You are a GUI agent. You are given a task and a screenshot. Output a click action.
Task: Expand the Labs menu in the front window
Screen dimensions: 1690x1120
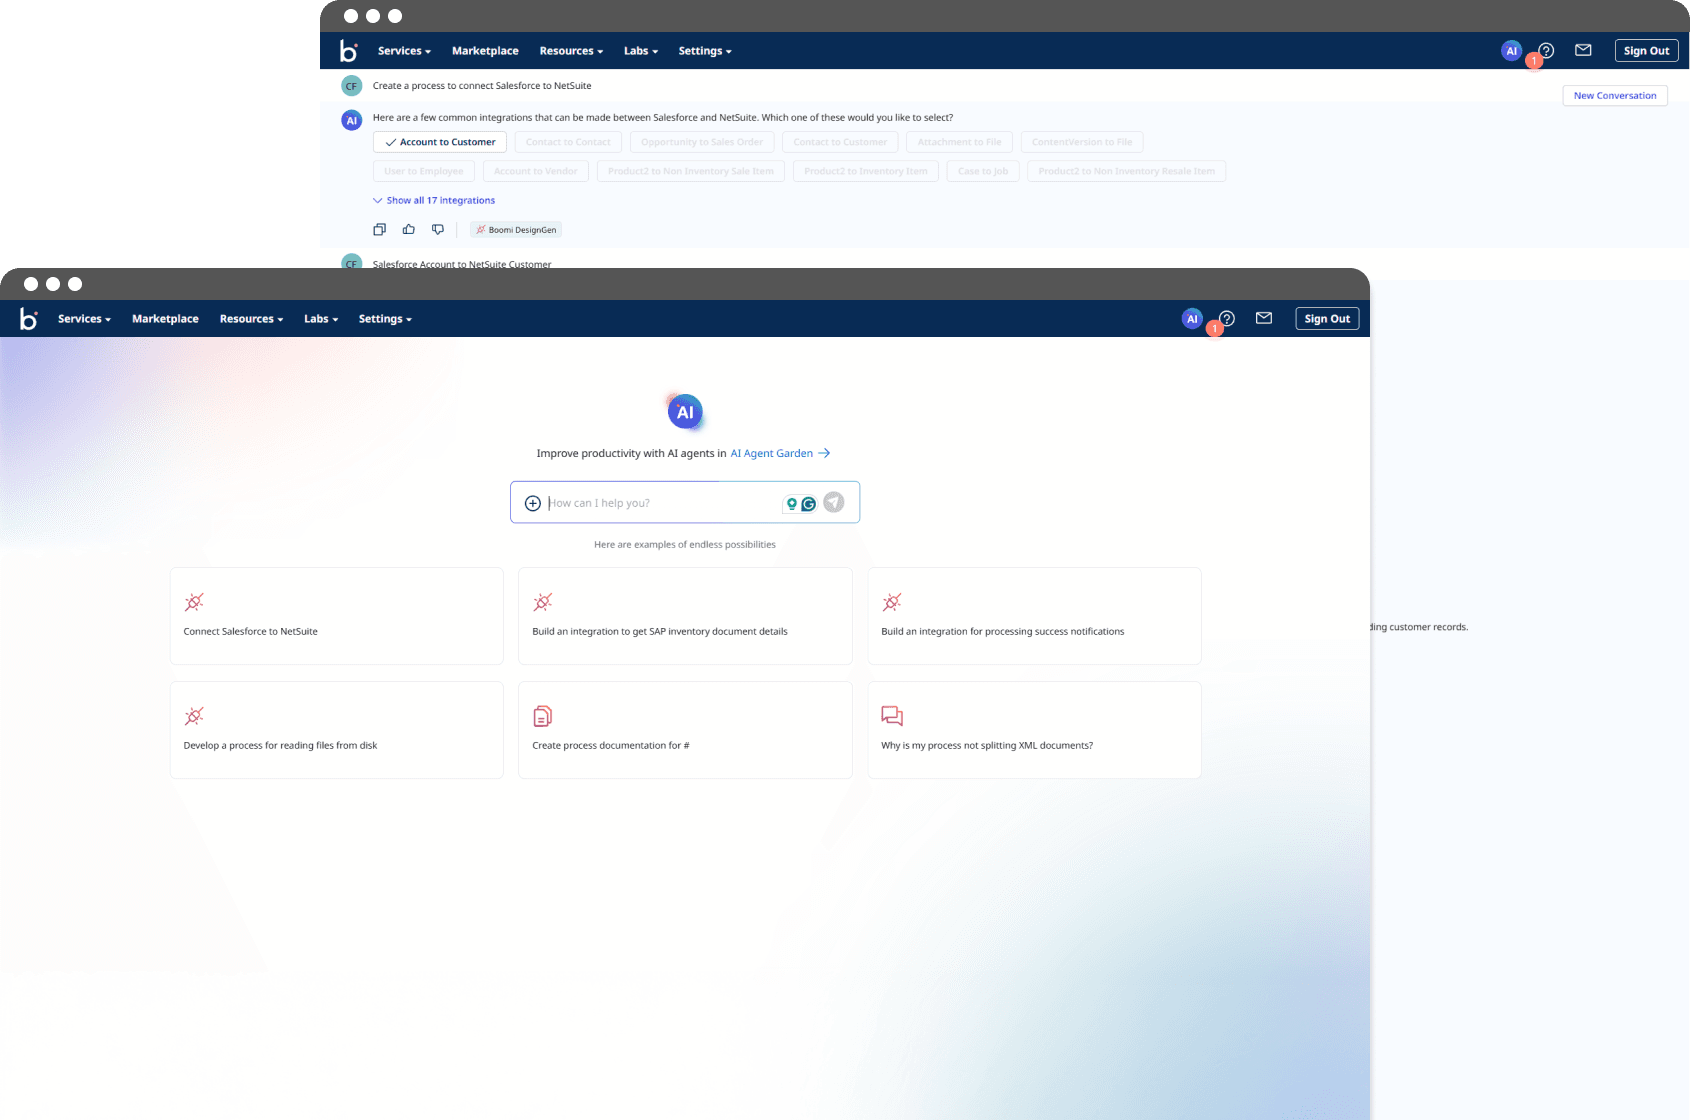[321, 319]
